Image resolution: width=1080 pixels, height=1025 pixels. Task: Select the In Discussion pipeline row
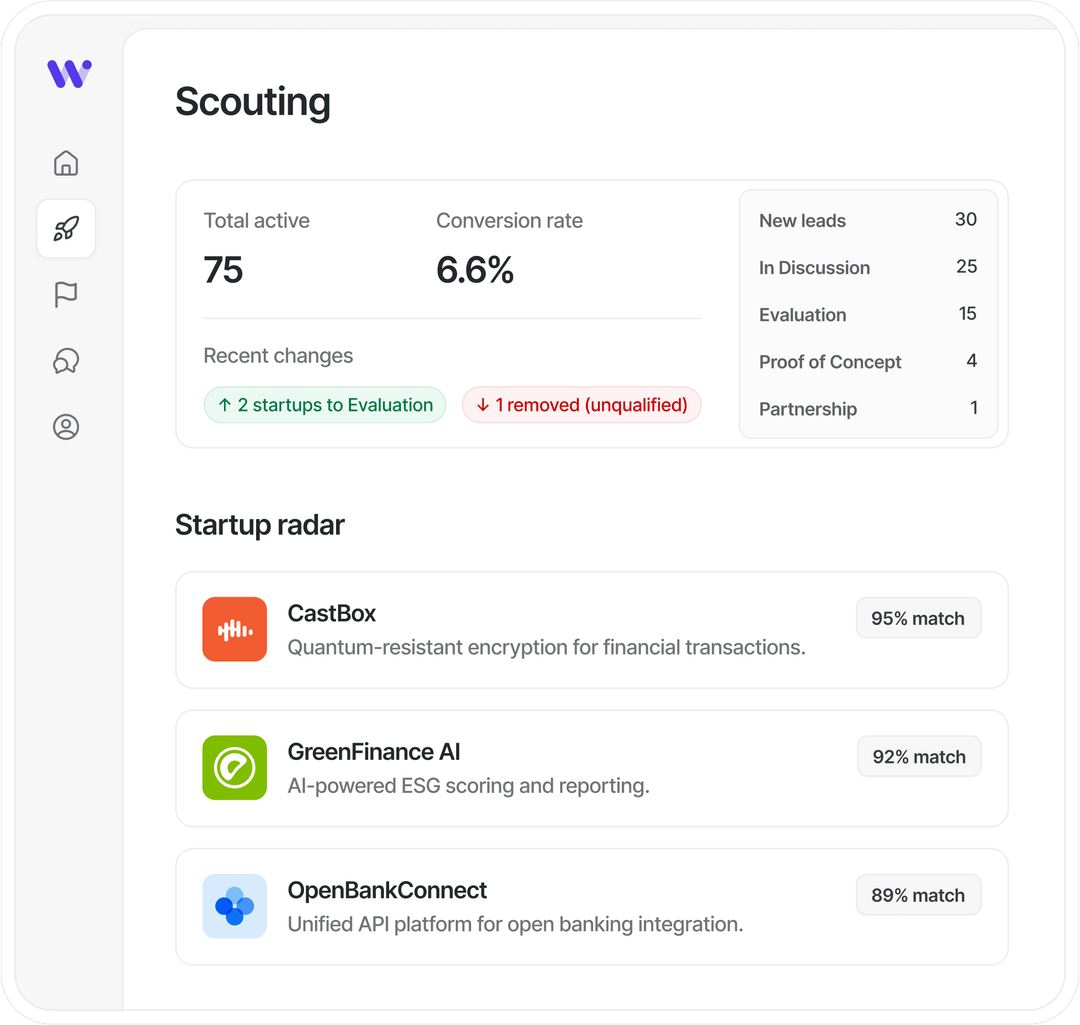tap(867, 268)
